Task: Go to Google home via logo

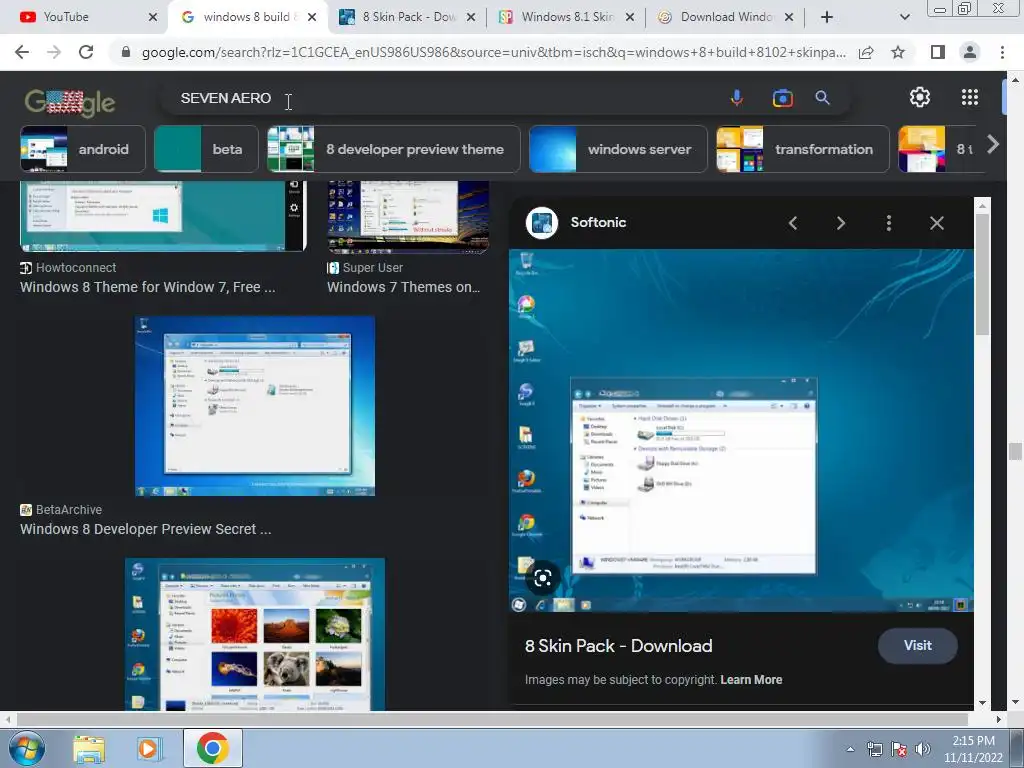Action: point(70,102)
